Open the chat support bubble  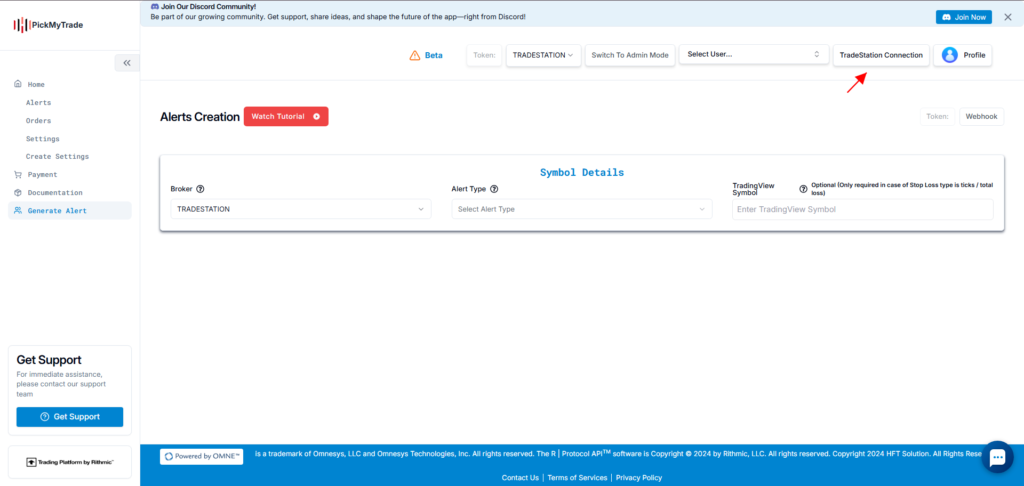(997, 457)
